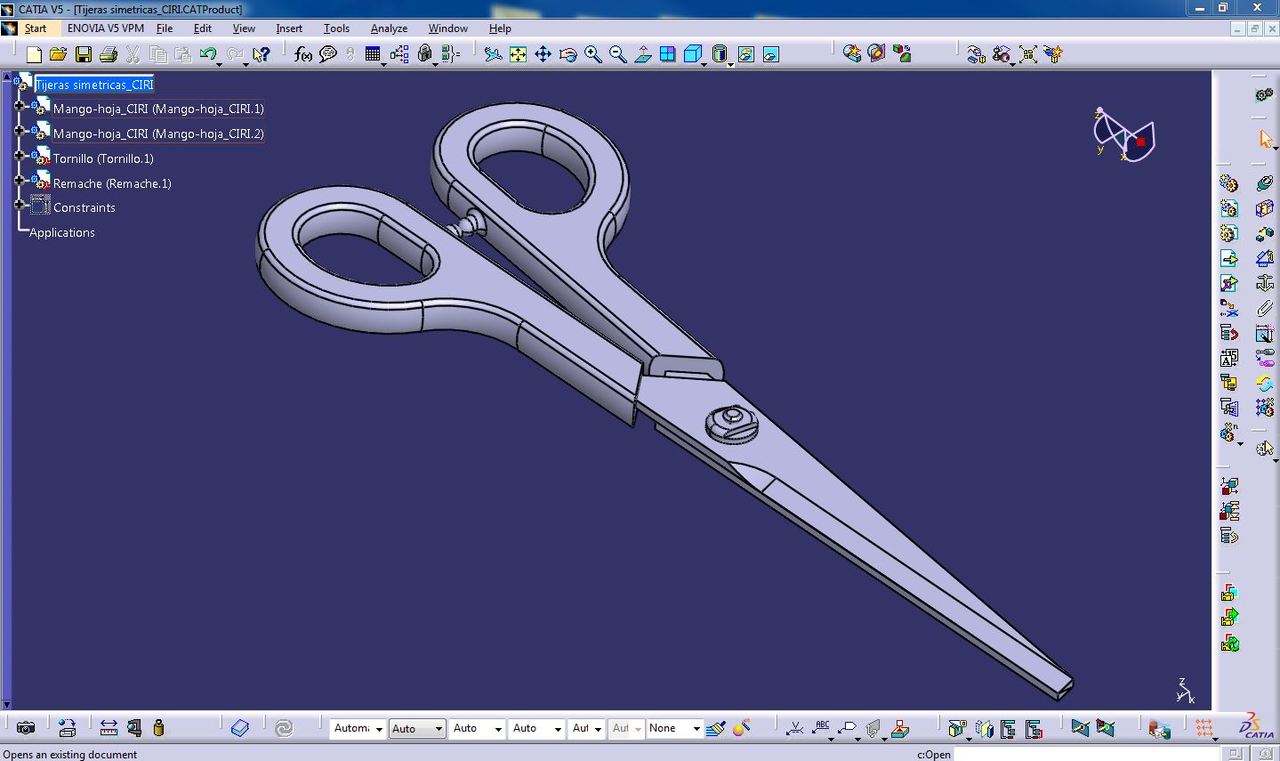The image size is (1280, 761).
Task: Open the Window menu
Action: point(448,28)
